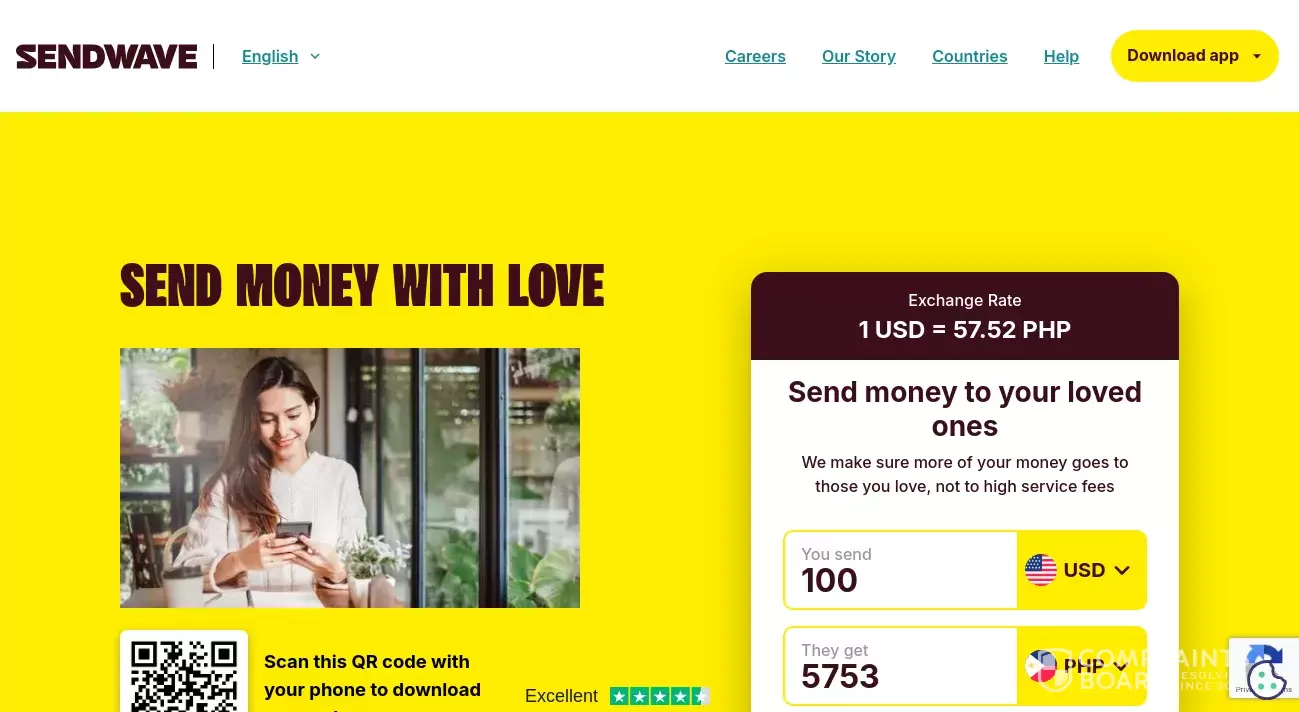Click the Download app button
Screen dimensions: 1299x712
click(1195, 56)
